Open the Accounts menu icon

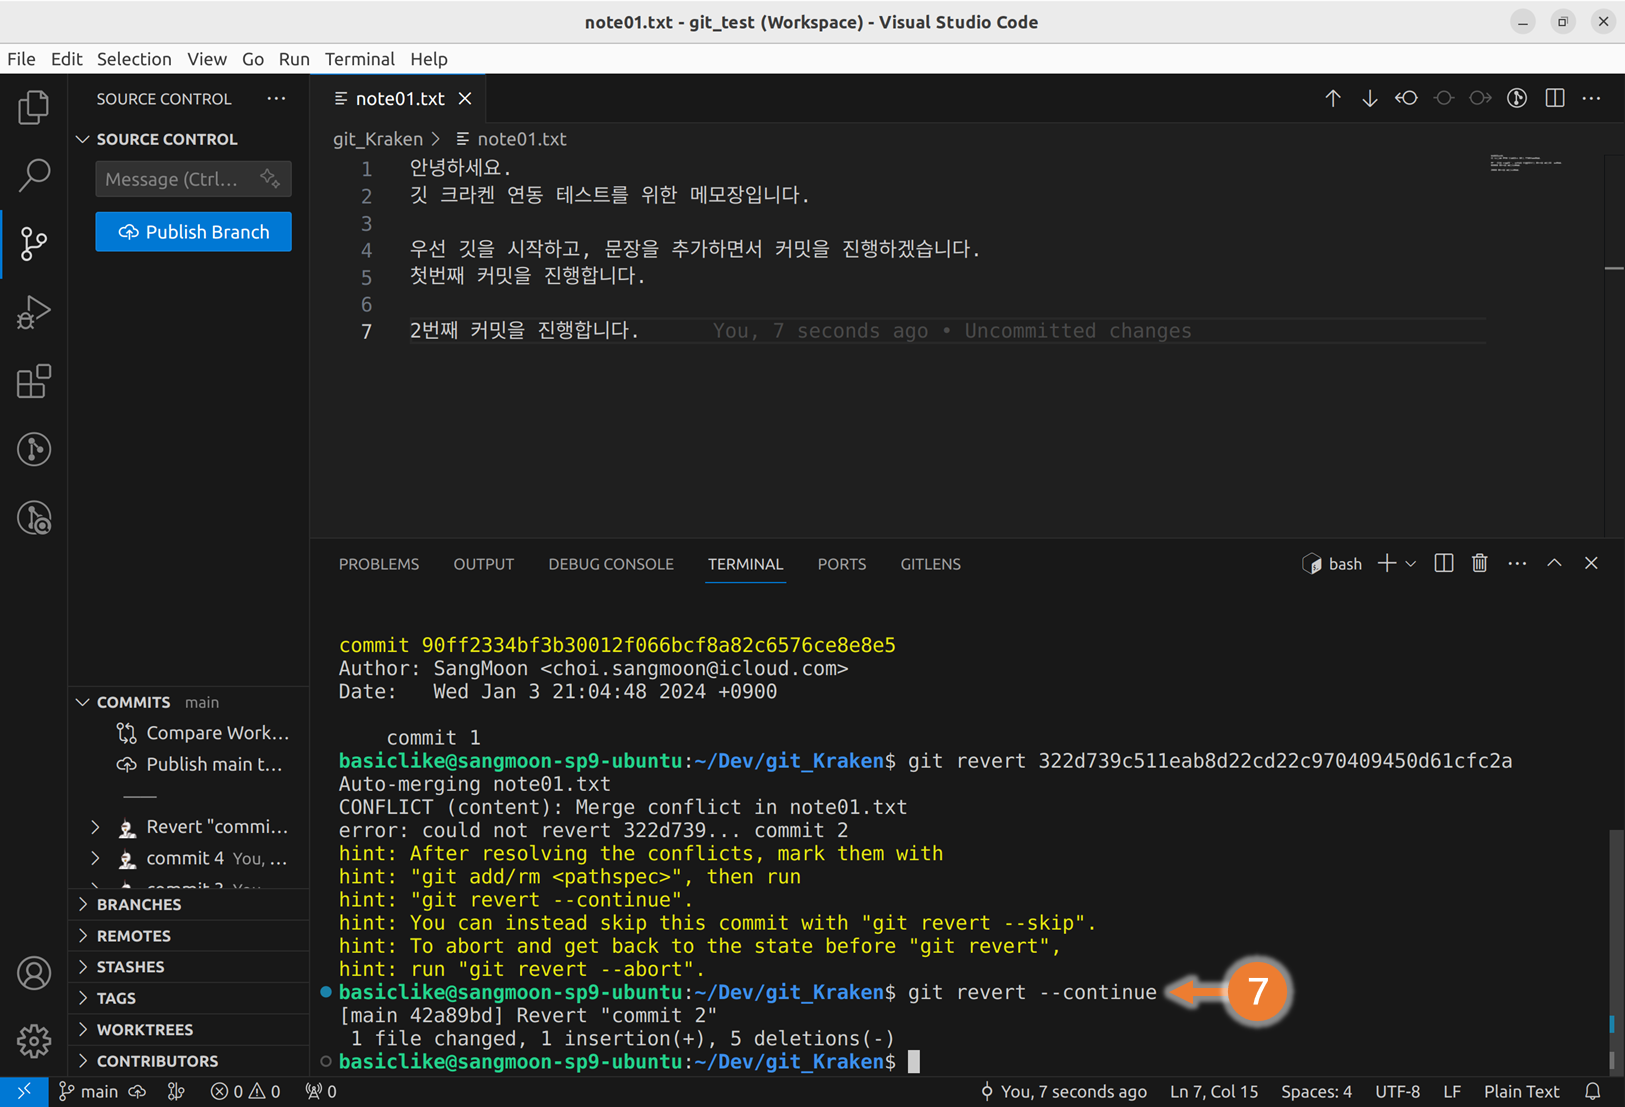click(34, 973)
